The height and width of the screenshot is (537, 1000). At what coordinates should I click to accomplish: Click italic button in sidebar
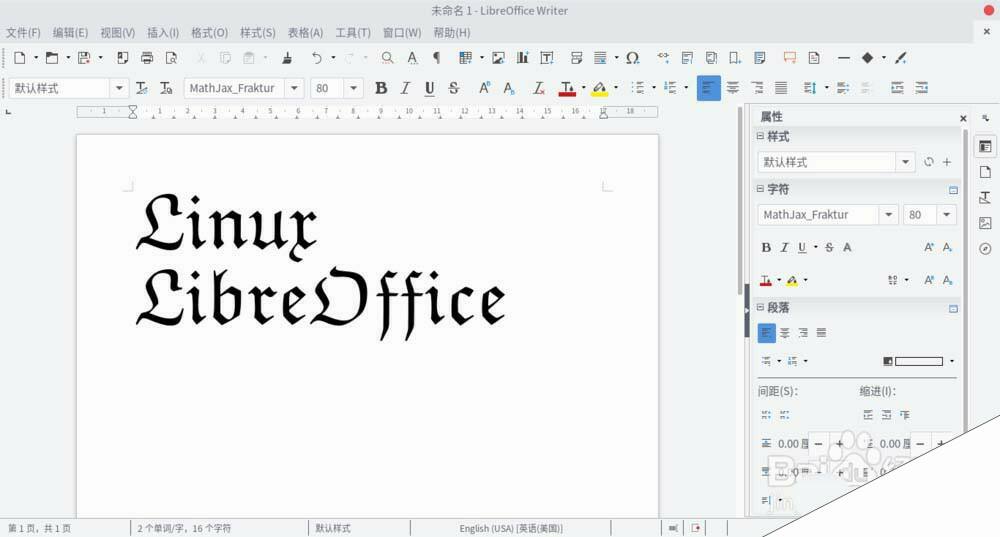click(784, 247)
